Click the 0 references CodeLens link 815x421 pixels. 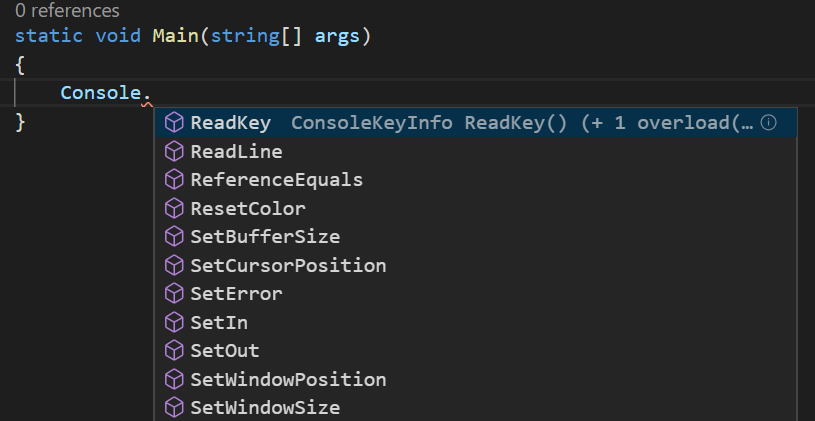tap(68, 10)
